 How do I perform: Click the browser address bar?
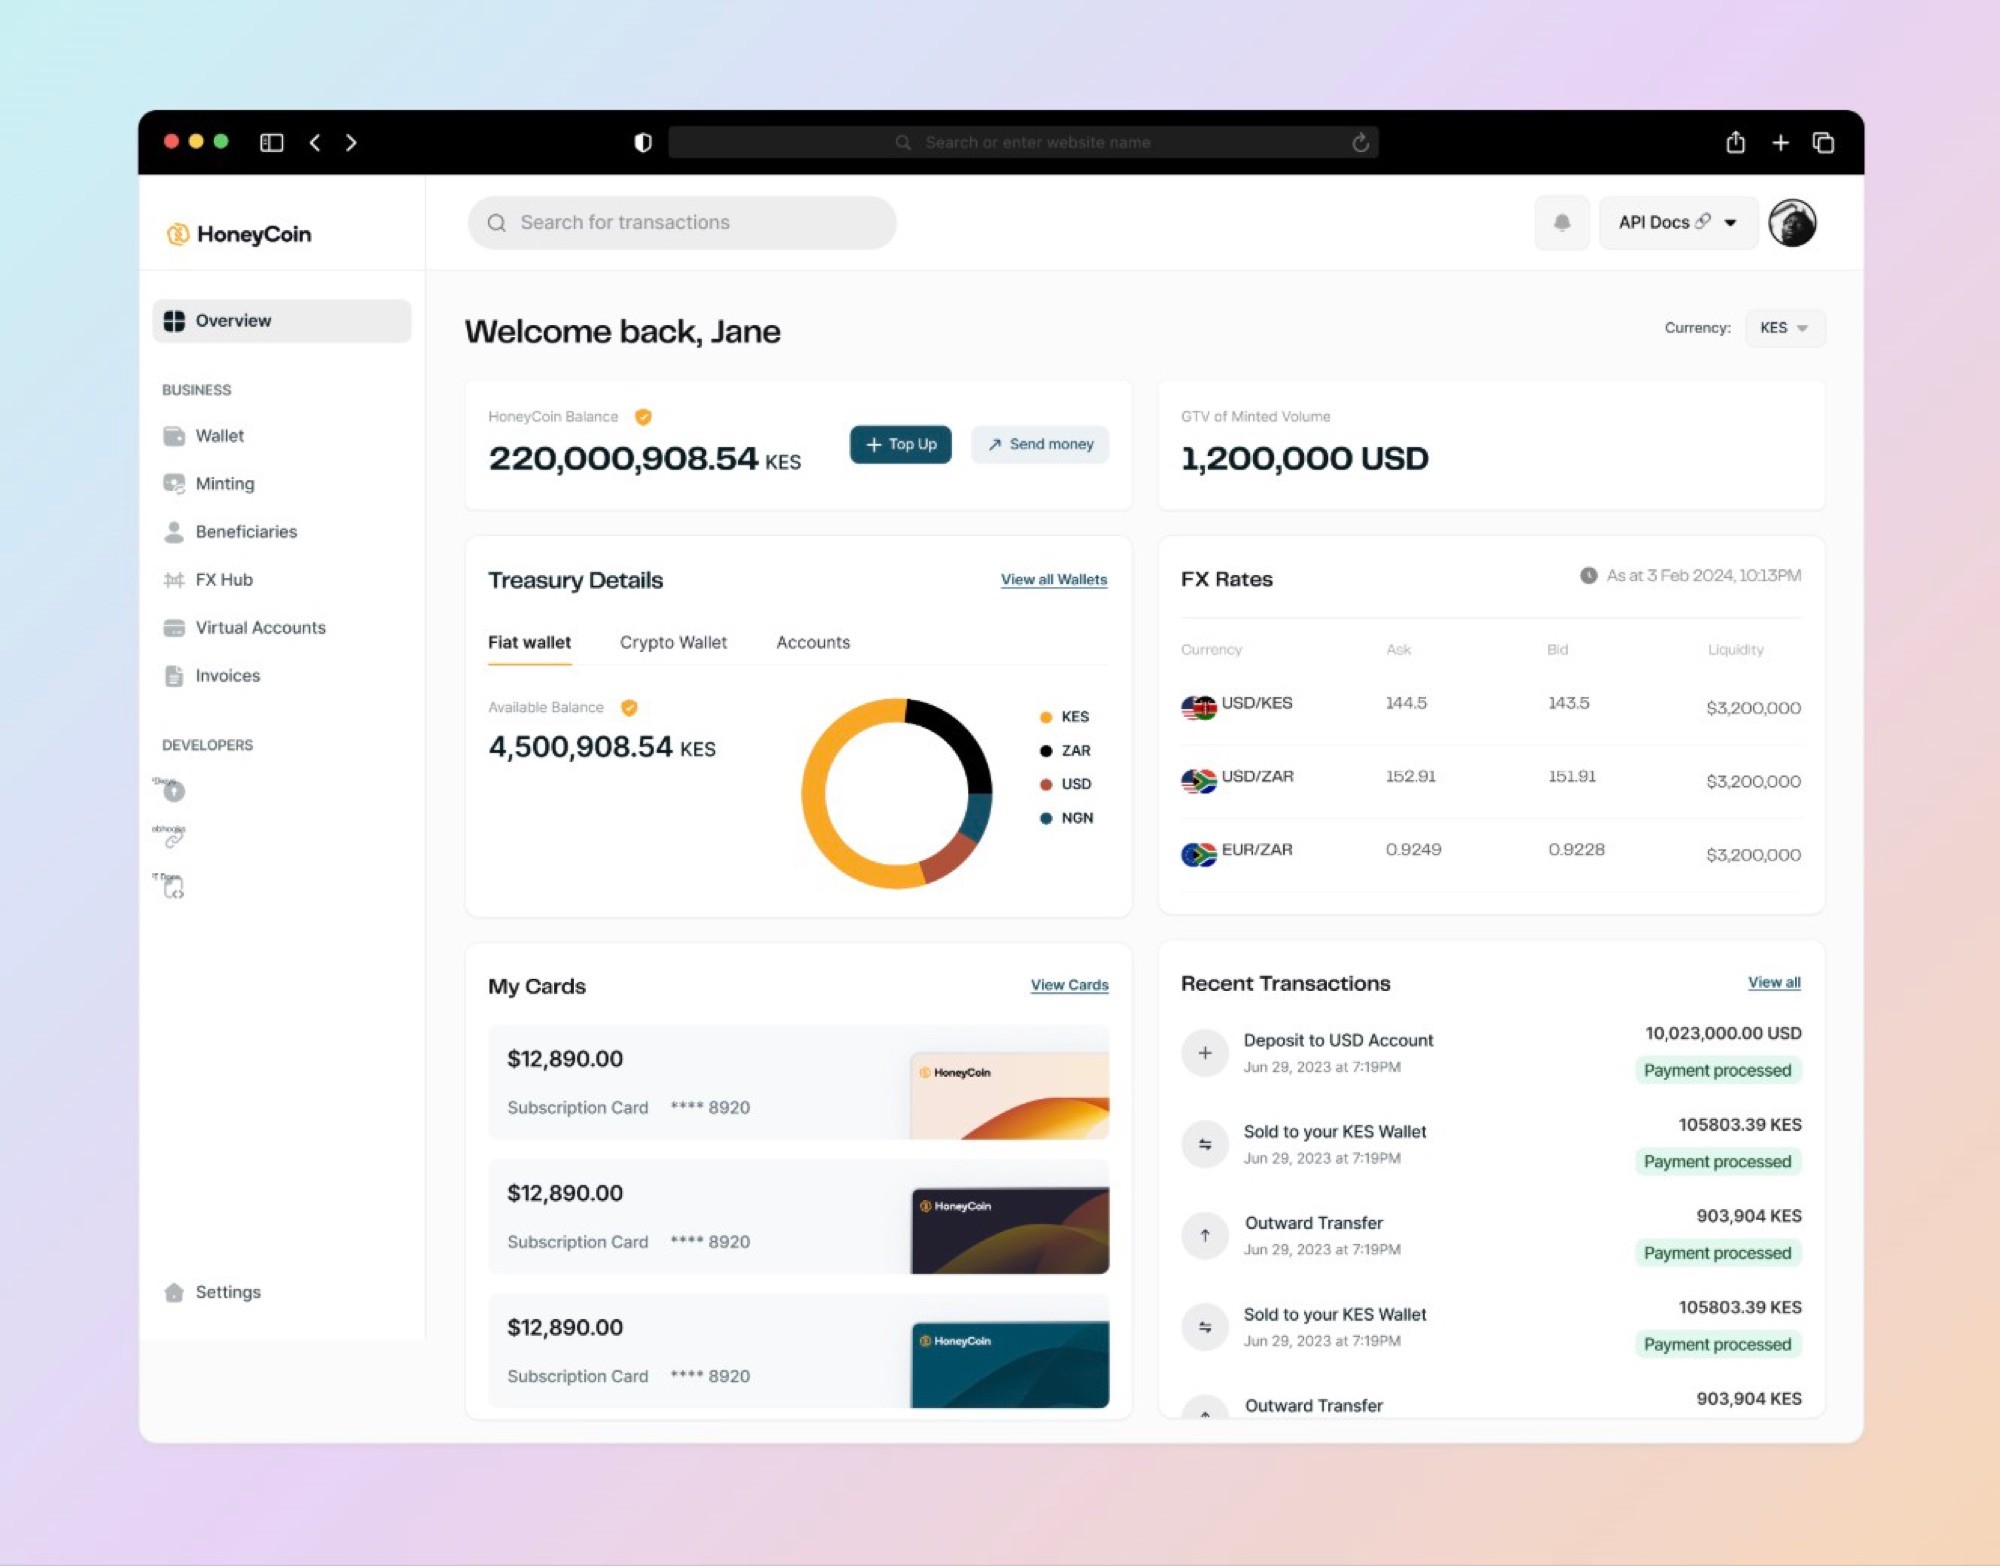click(1023, 143)
